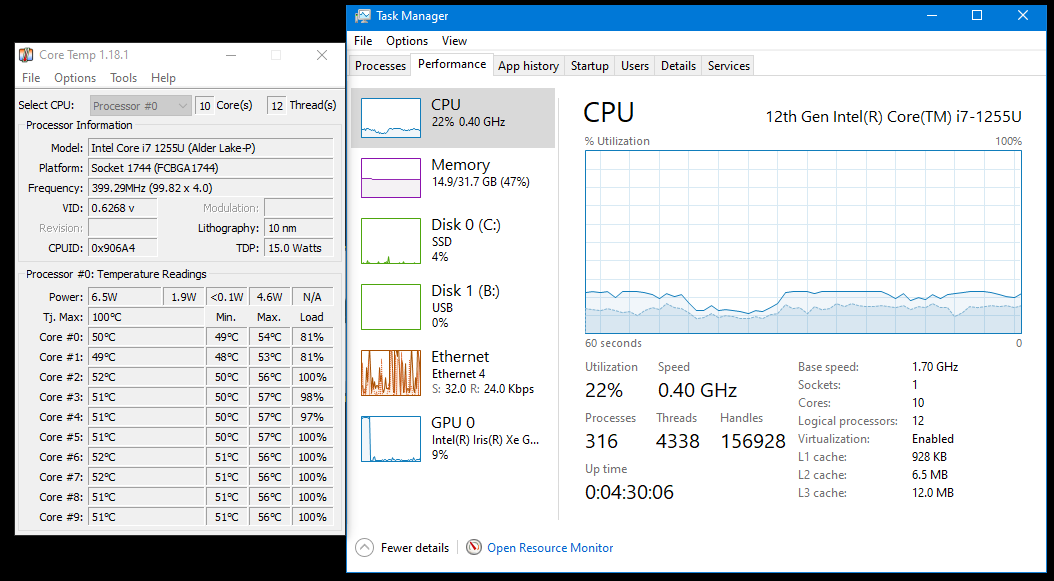
Task: Select CPU in performance sidebar
Action: click(x=453, y=118)
